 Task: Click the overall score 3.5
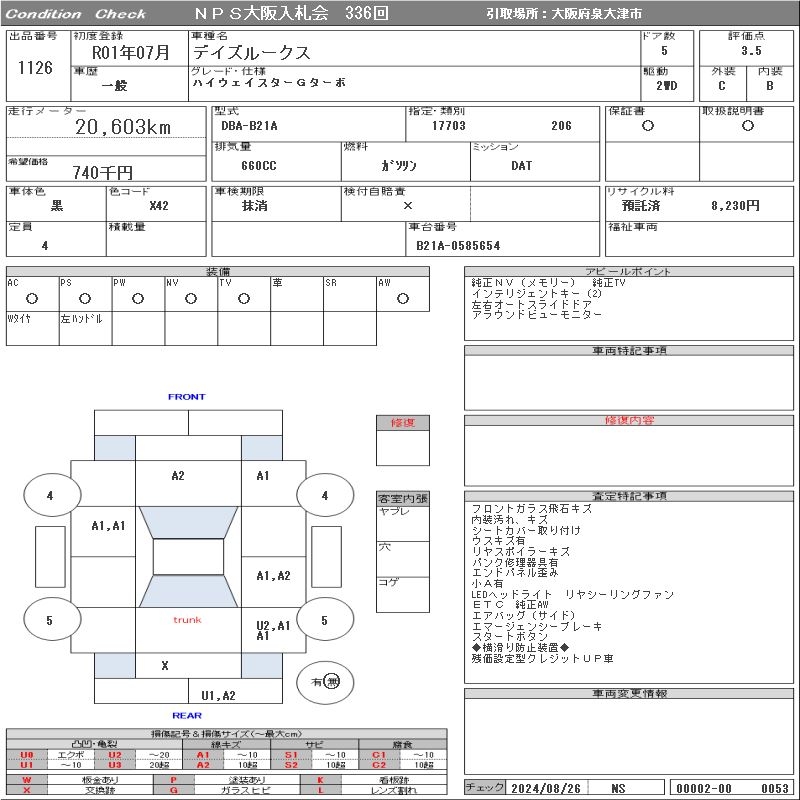click(x=752, y=51)
